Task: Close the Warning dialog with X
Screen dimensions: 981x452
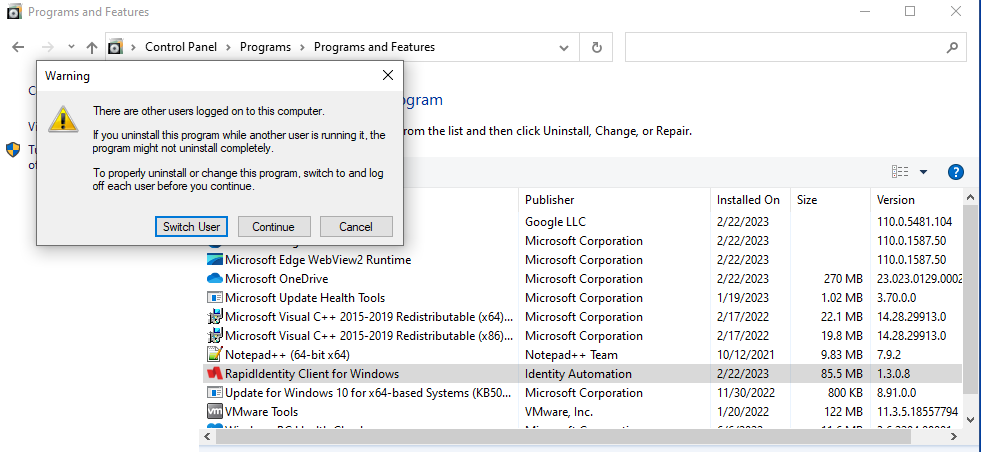Action: coord(388,76)
